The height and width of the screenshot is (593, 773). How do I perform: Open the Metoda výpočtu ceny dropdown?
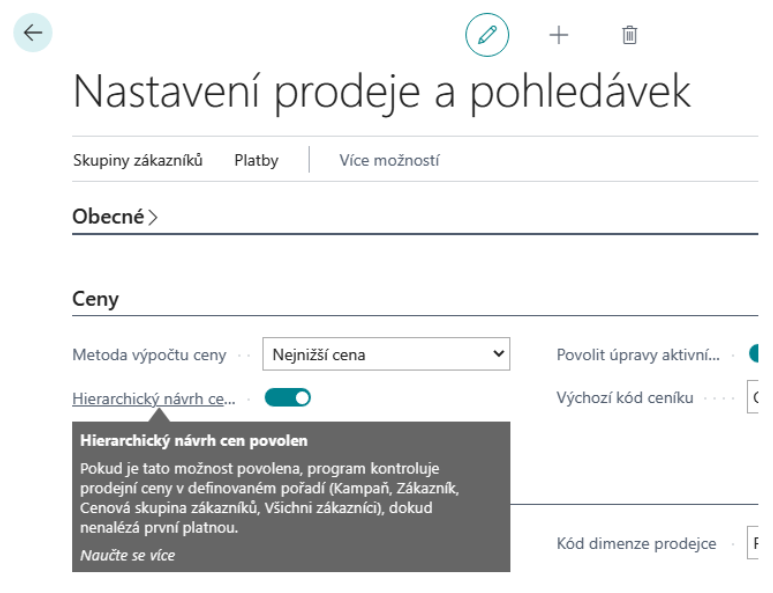pyautogui.click(x=386, y=354)
